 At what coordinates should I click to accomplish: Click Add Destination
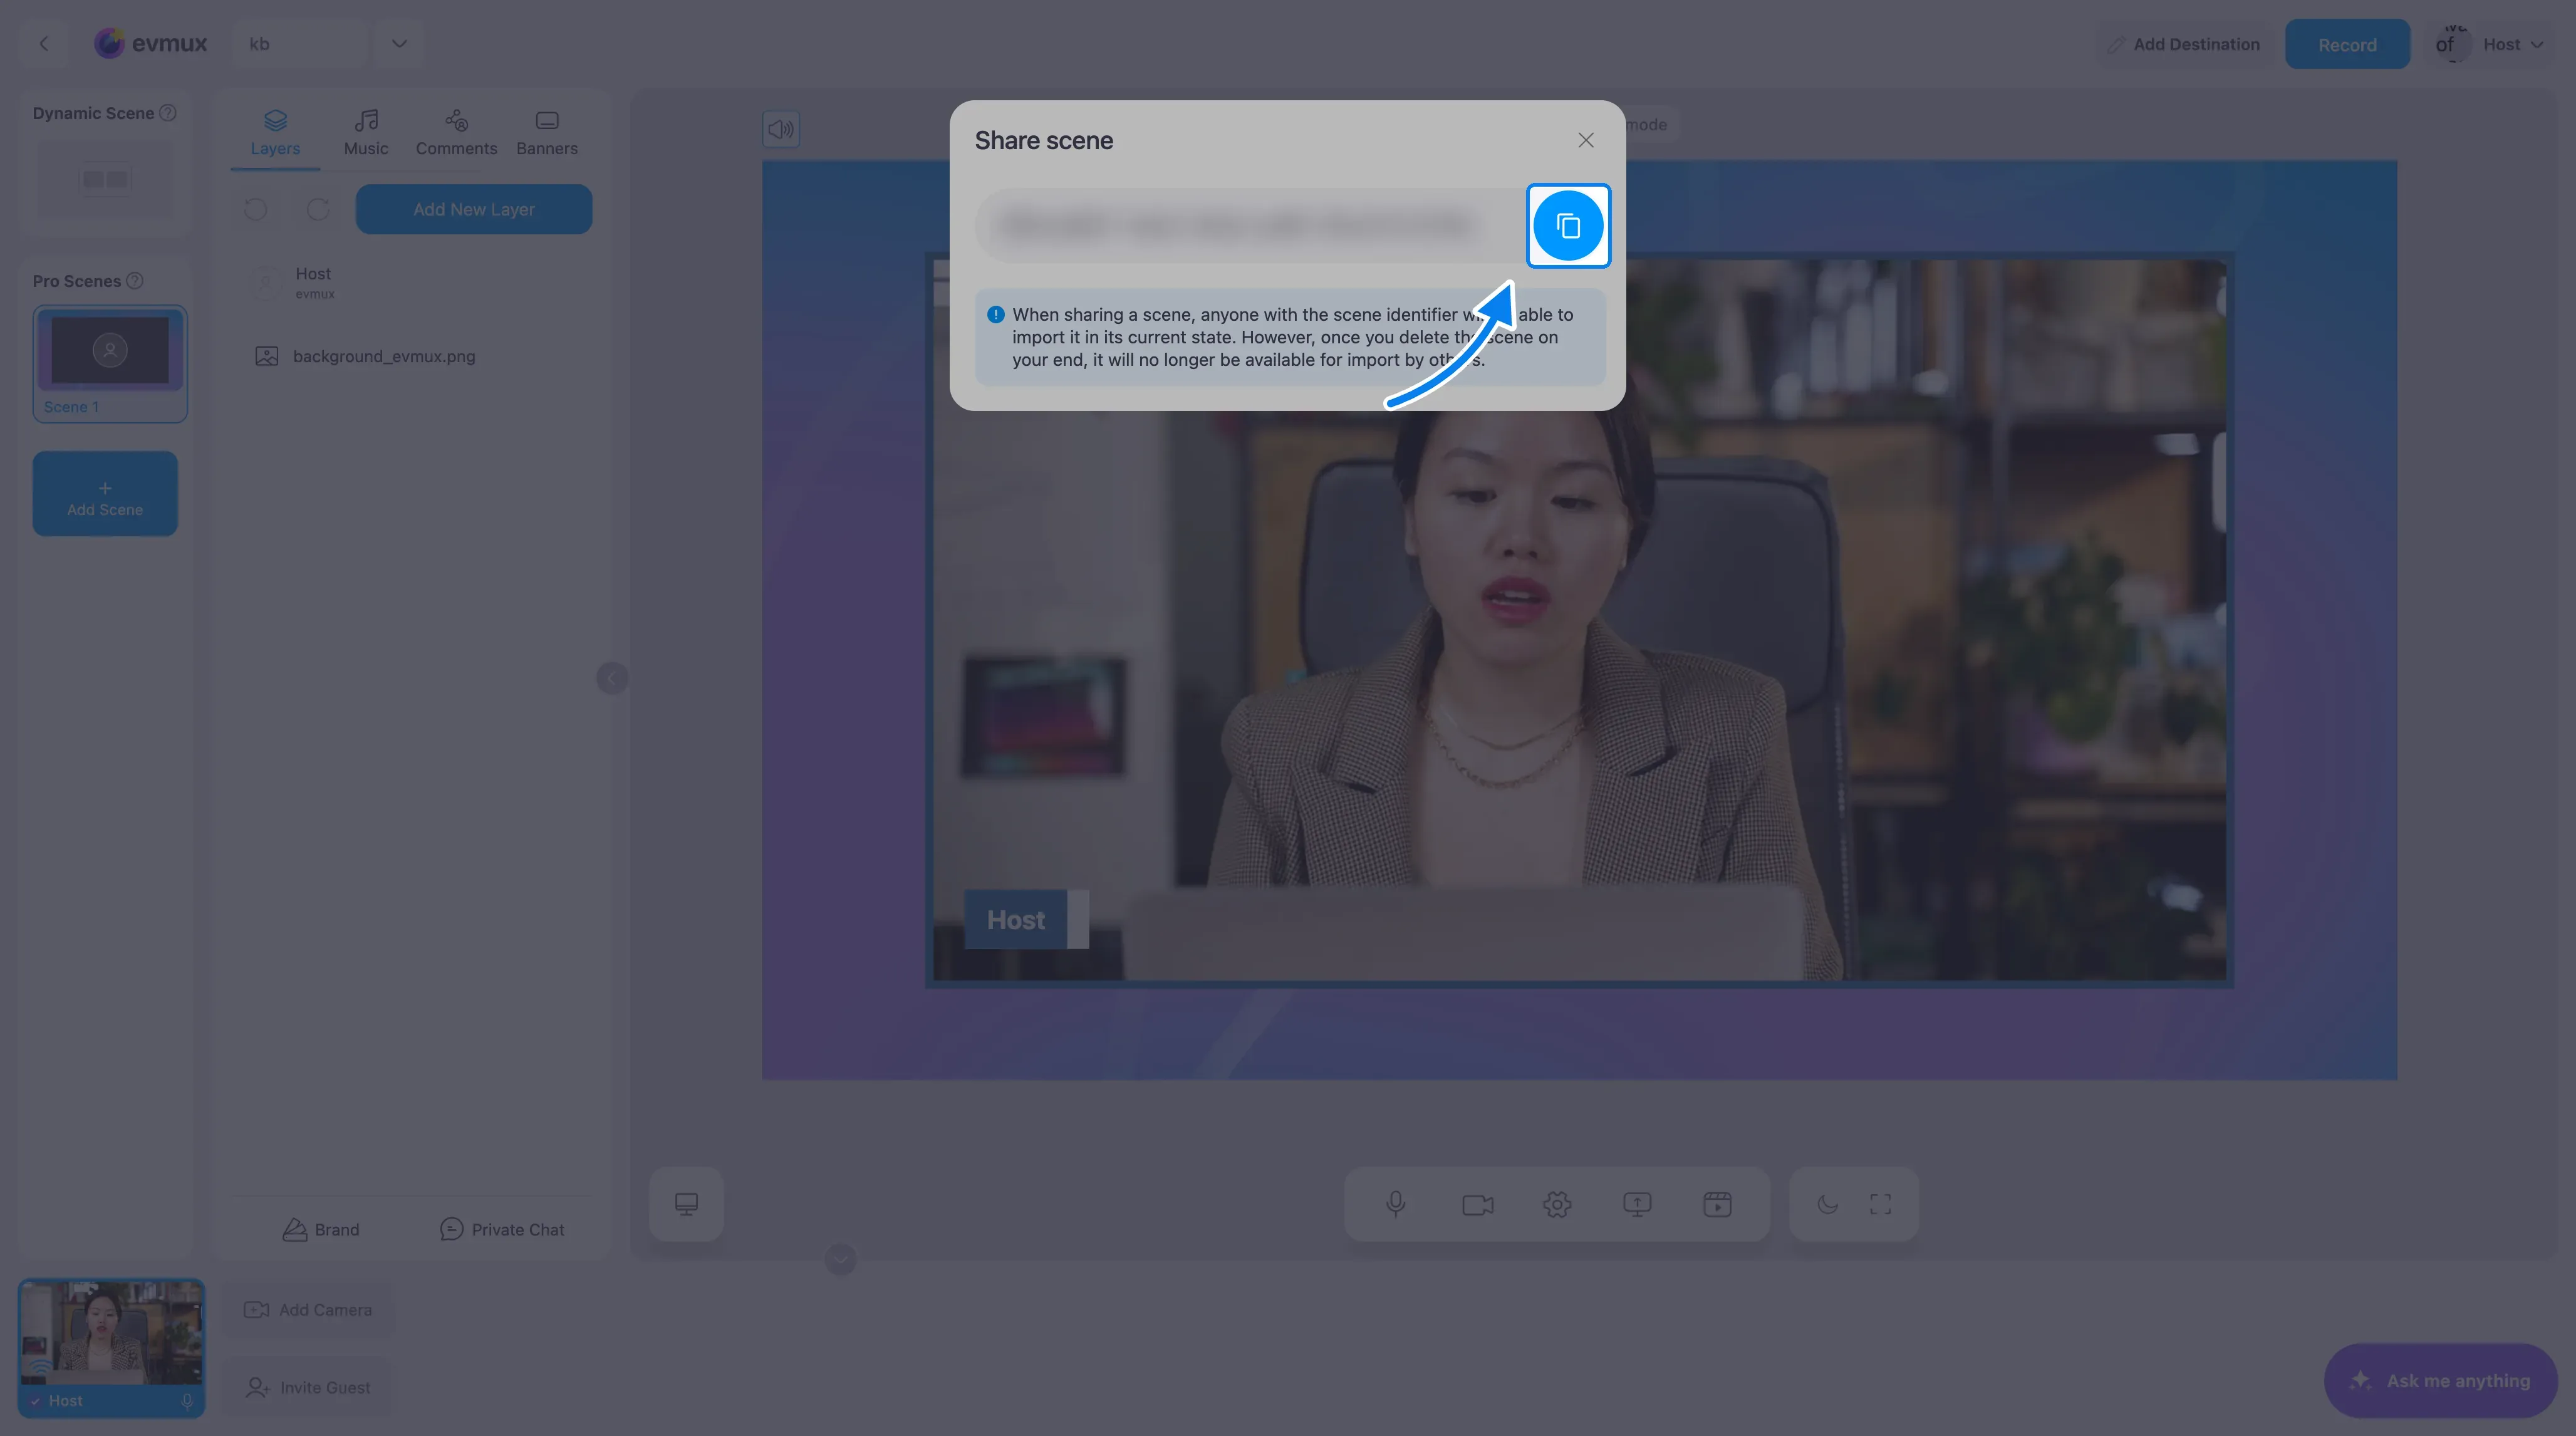point(2185,44)
